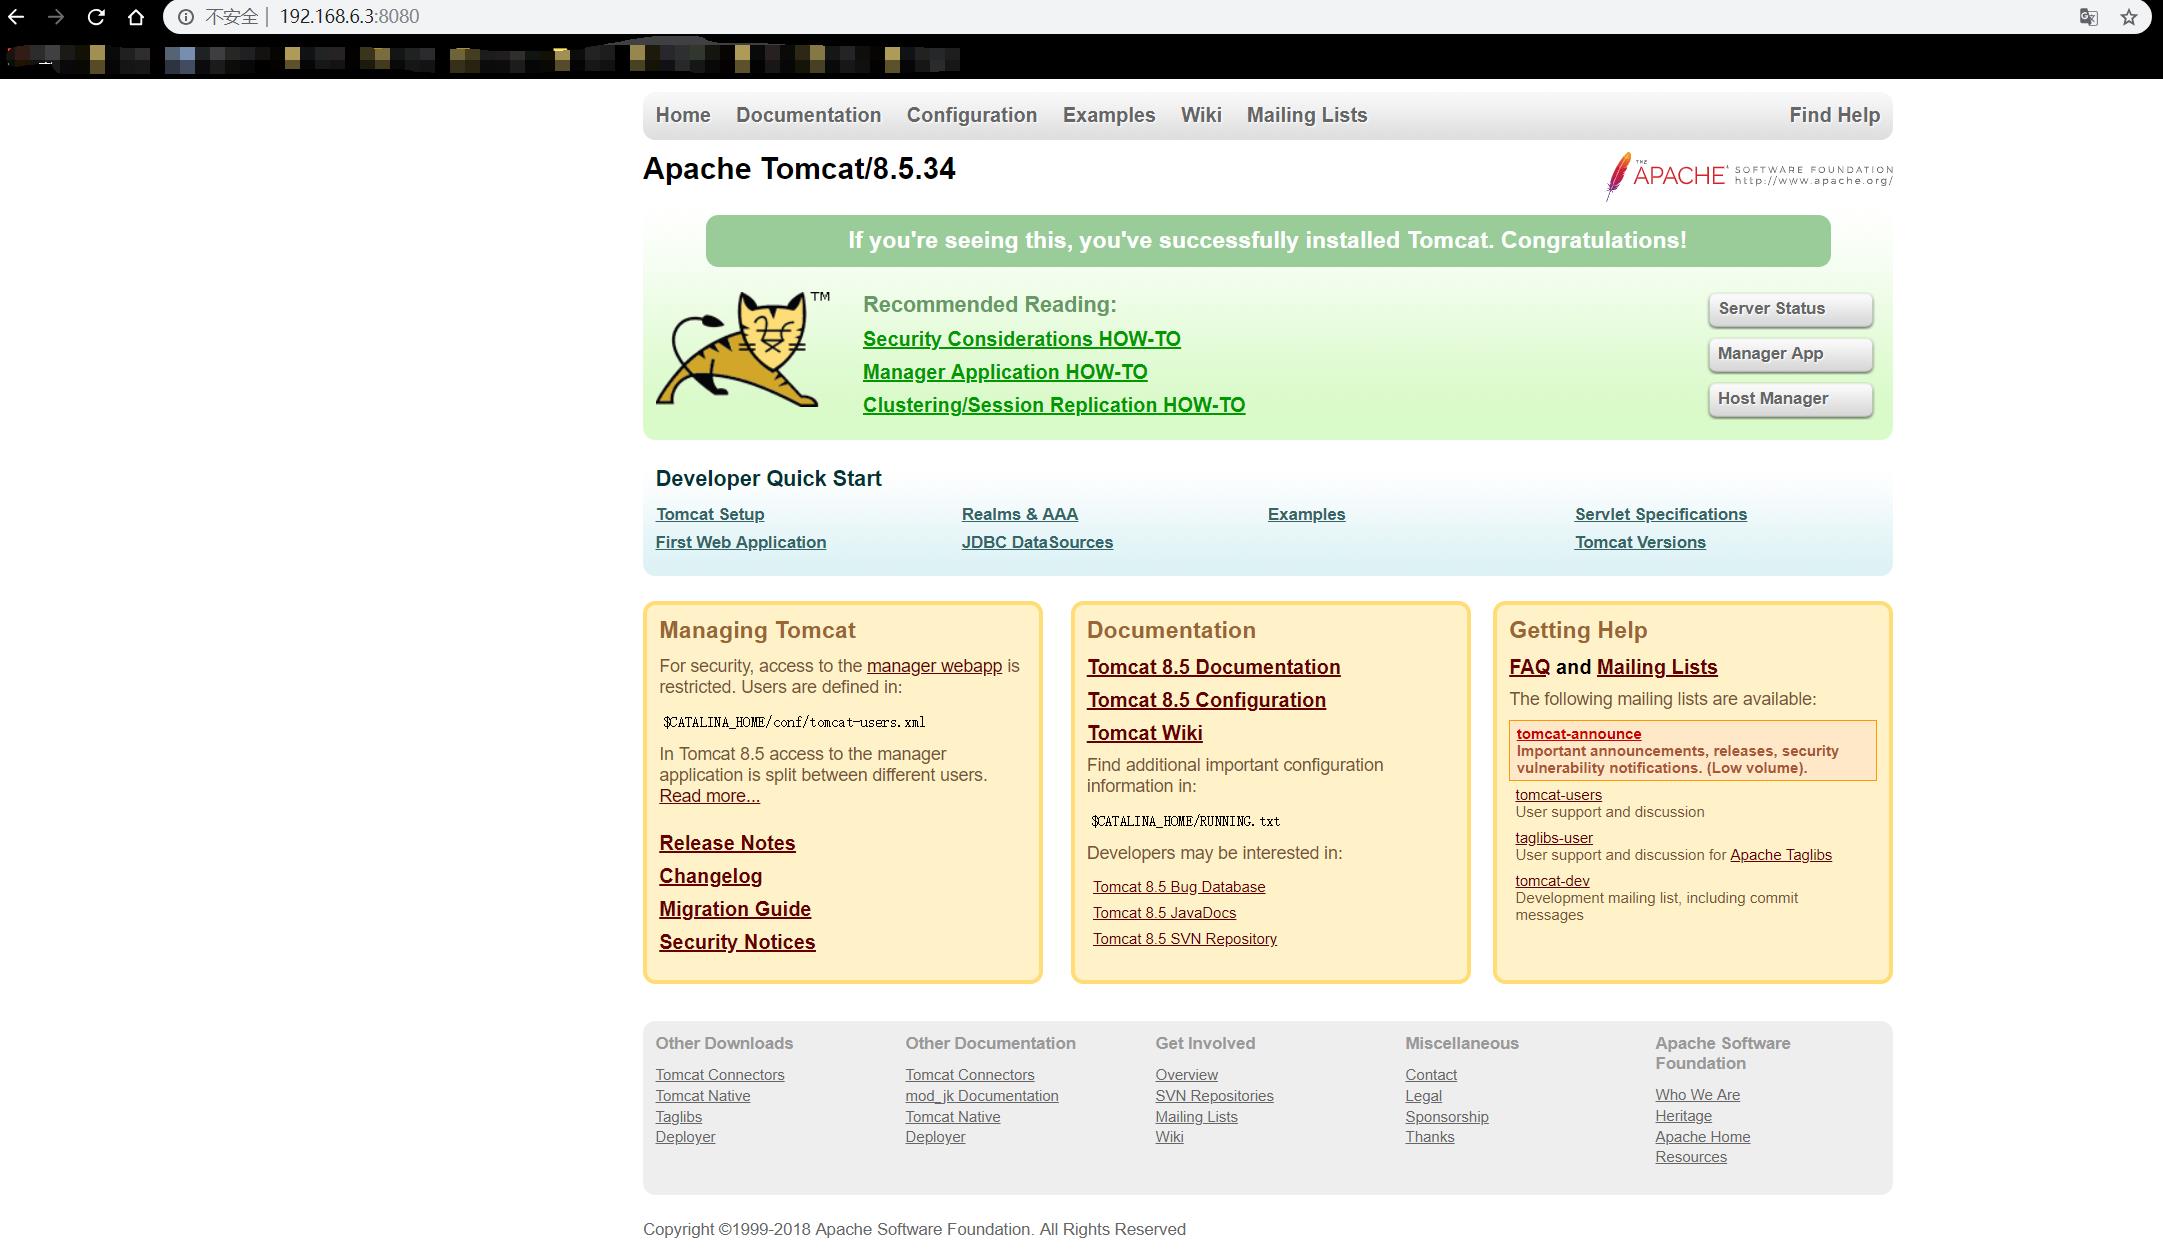Open Contact under Miscellaneous
This screenshot has width=2163, height=1256.
point(1431,1075)
